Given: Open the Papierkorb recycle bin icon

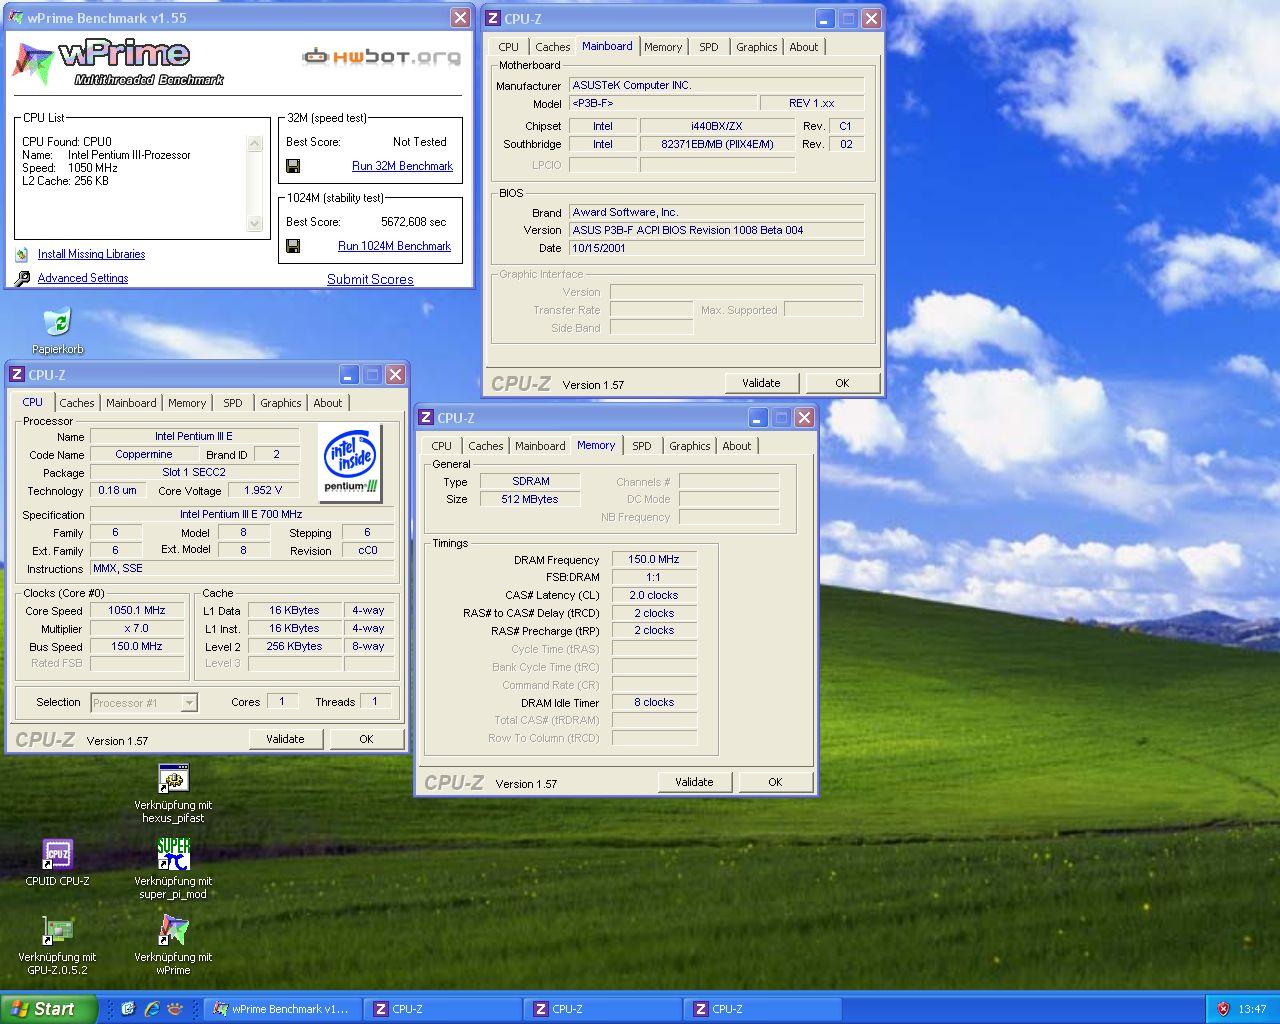Looking at the screenshot, I should (57, 322).
